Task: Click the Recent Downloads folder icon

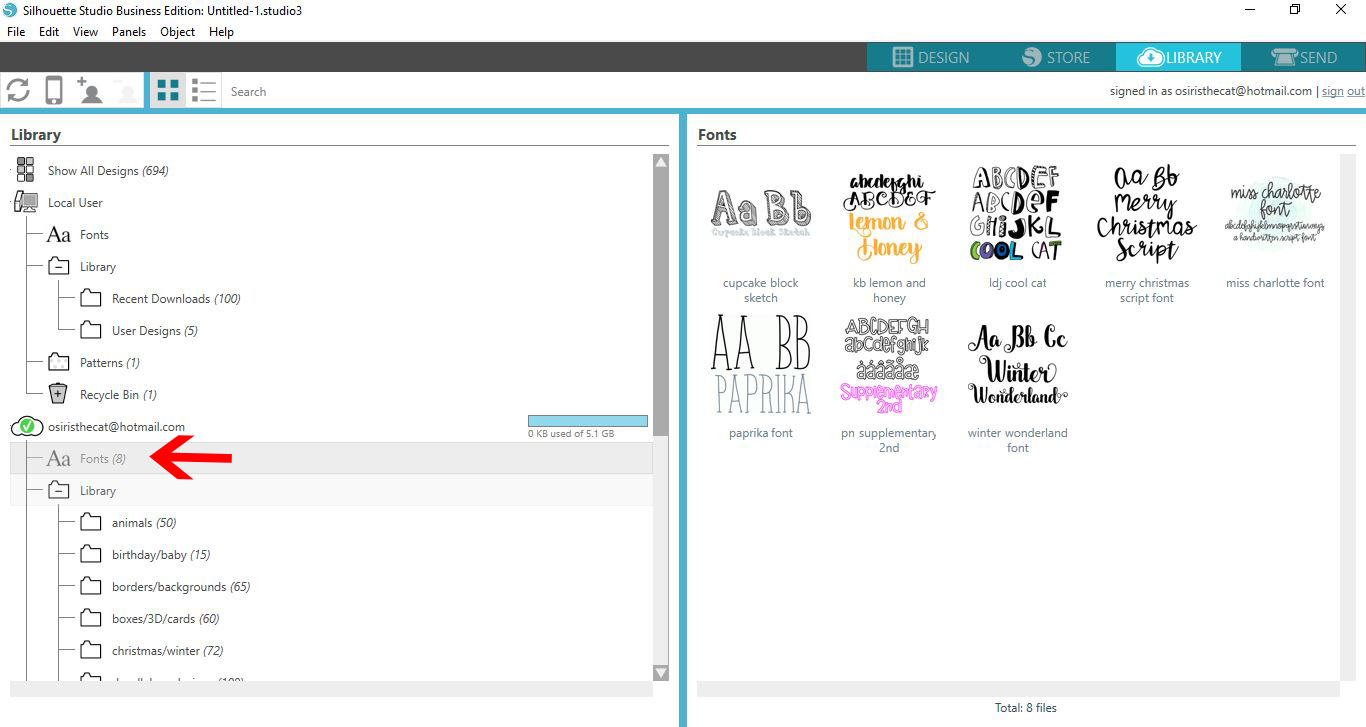Action: tap(91, 298)
